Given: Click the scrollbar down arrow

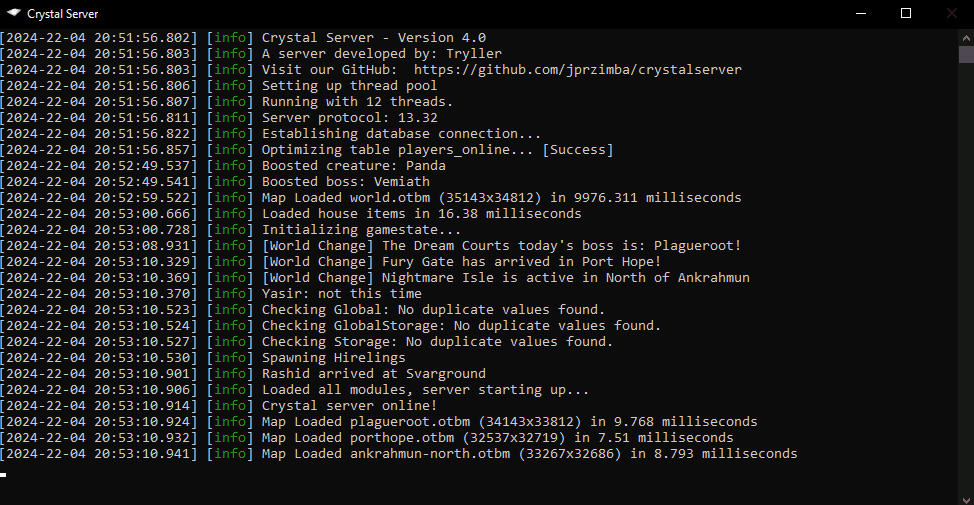Looking at the screenshot, I should pyautogui.click(x=966, y=497).
